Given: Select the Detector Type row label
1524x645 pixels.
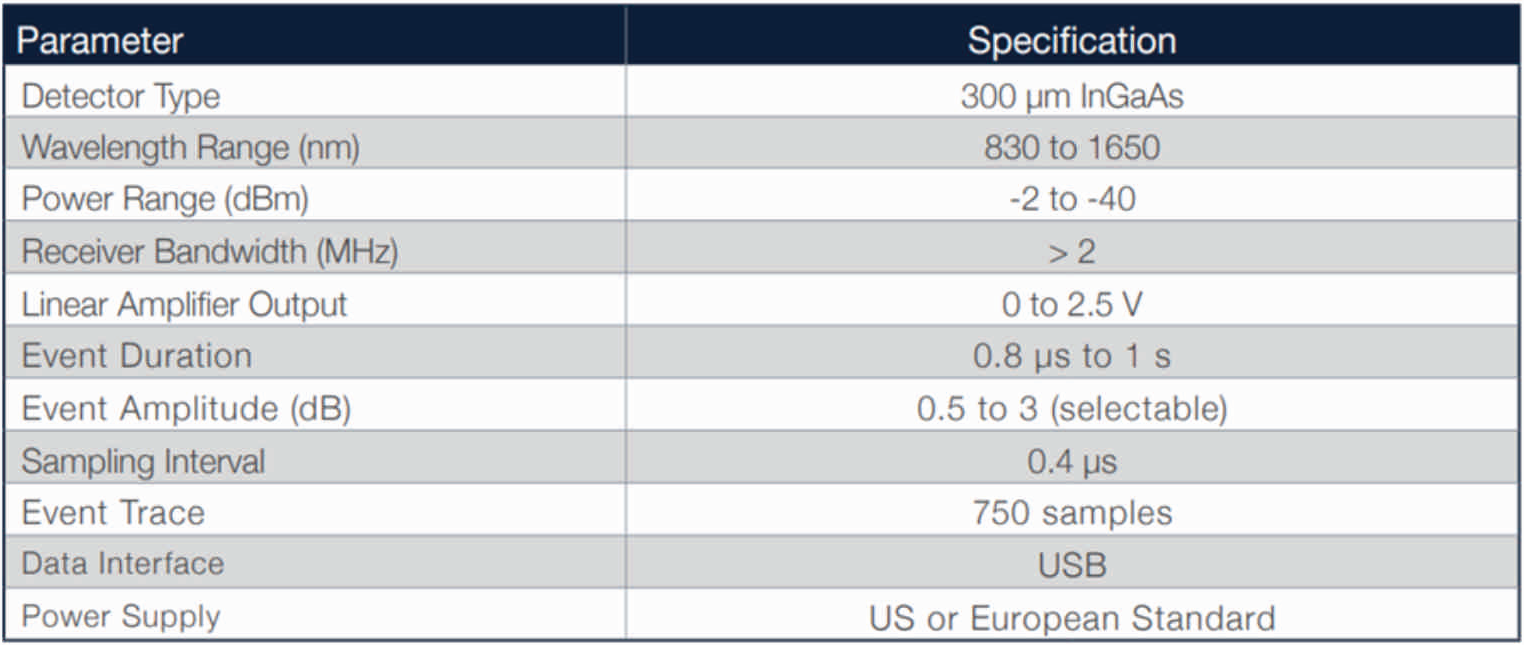Looking at the screenshot, I should (x=120, y=96).
